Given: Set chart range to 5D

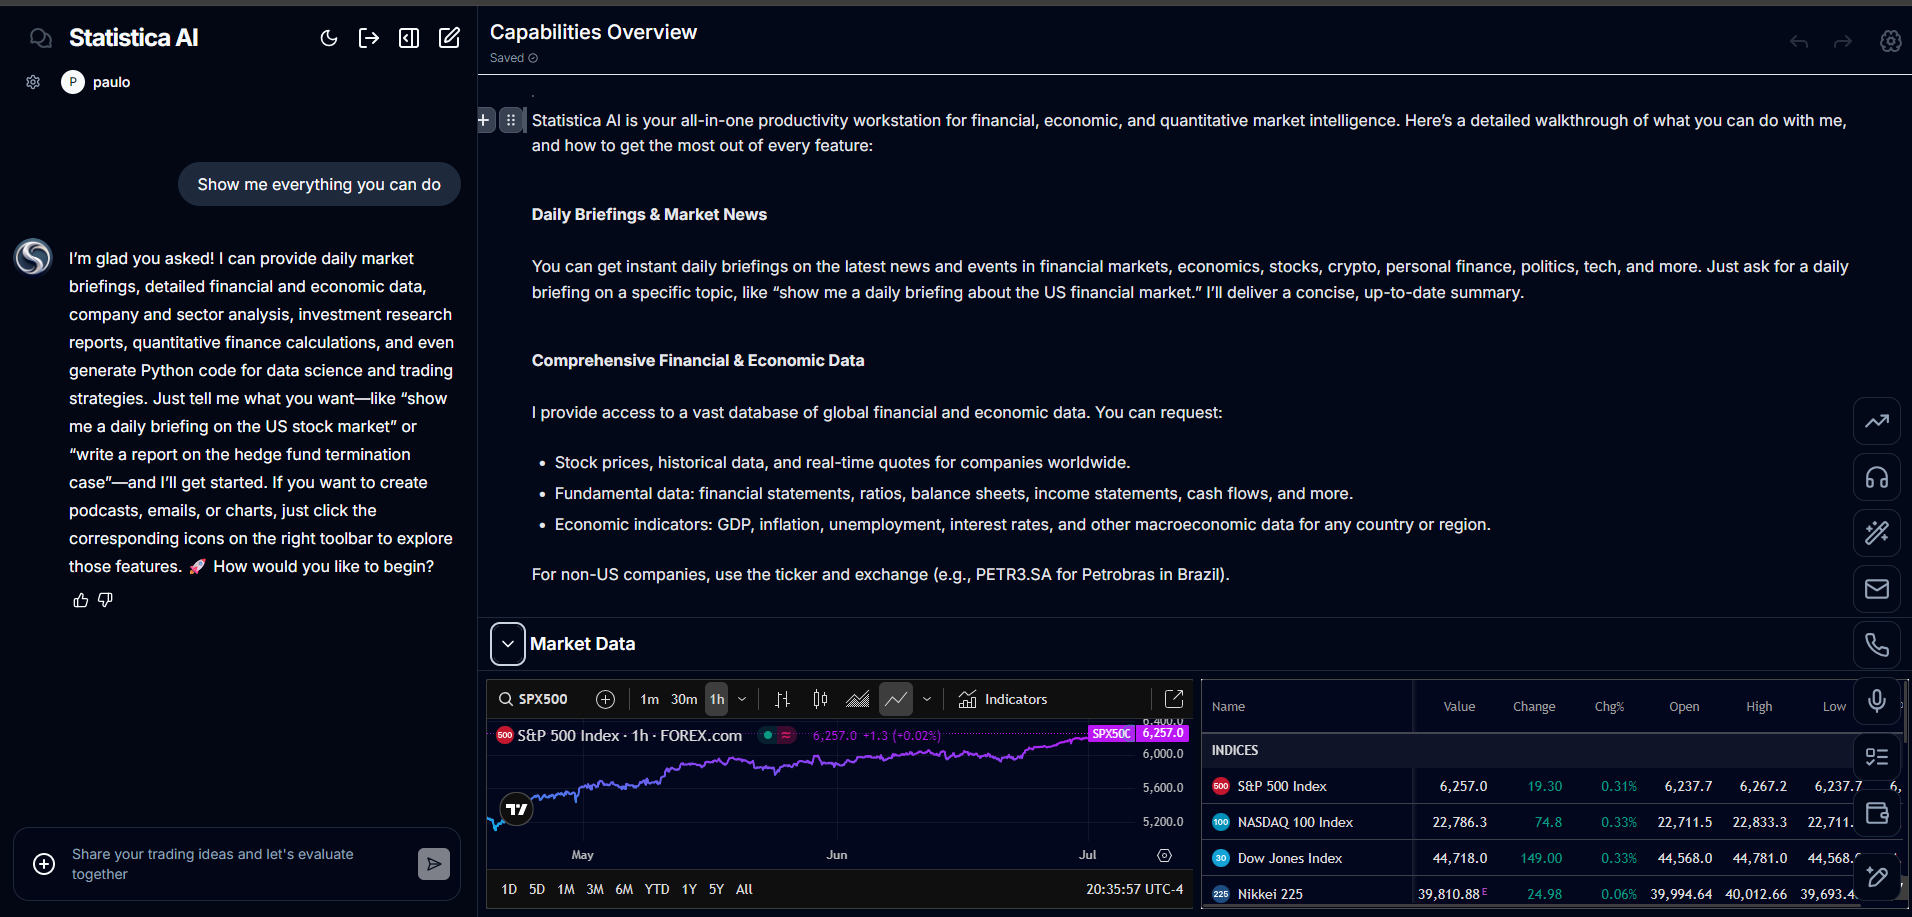Looking at the screenshot, I should tap(537, 889).
